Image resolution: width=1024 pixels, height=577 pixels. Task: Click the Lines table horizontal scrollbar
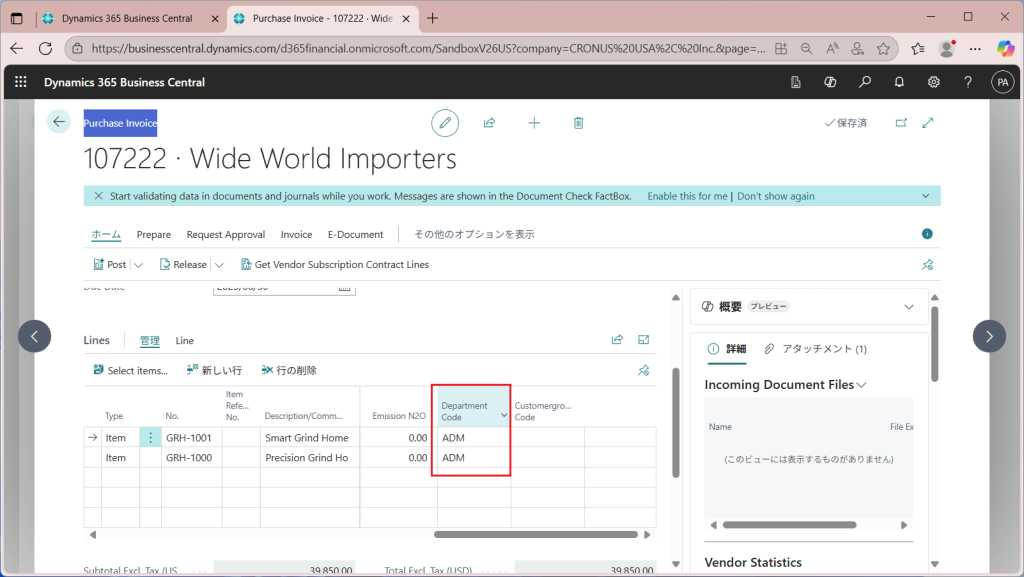coord(536,535)
